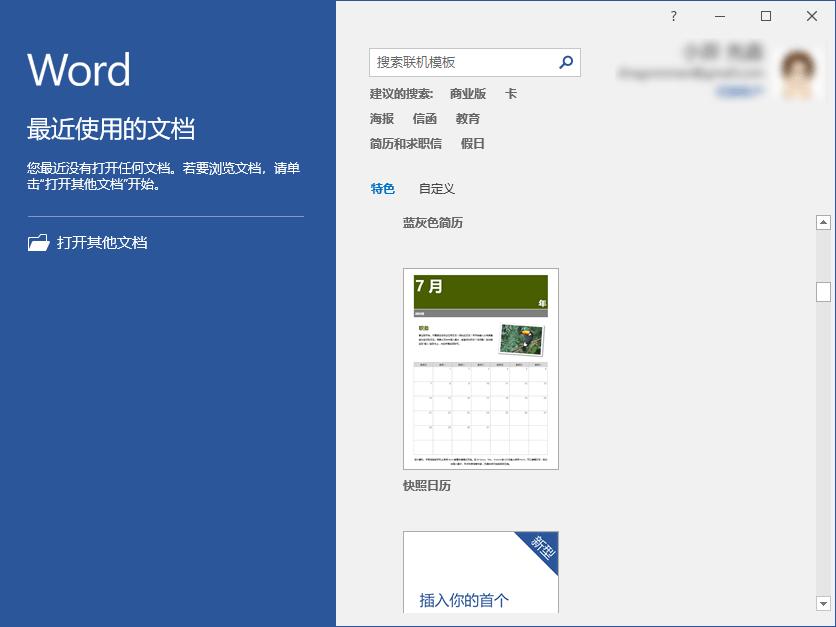
Task: Open the 海报 template search
Action: 381,118
